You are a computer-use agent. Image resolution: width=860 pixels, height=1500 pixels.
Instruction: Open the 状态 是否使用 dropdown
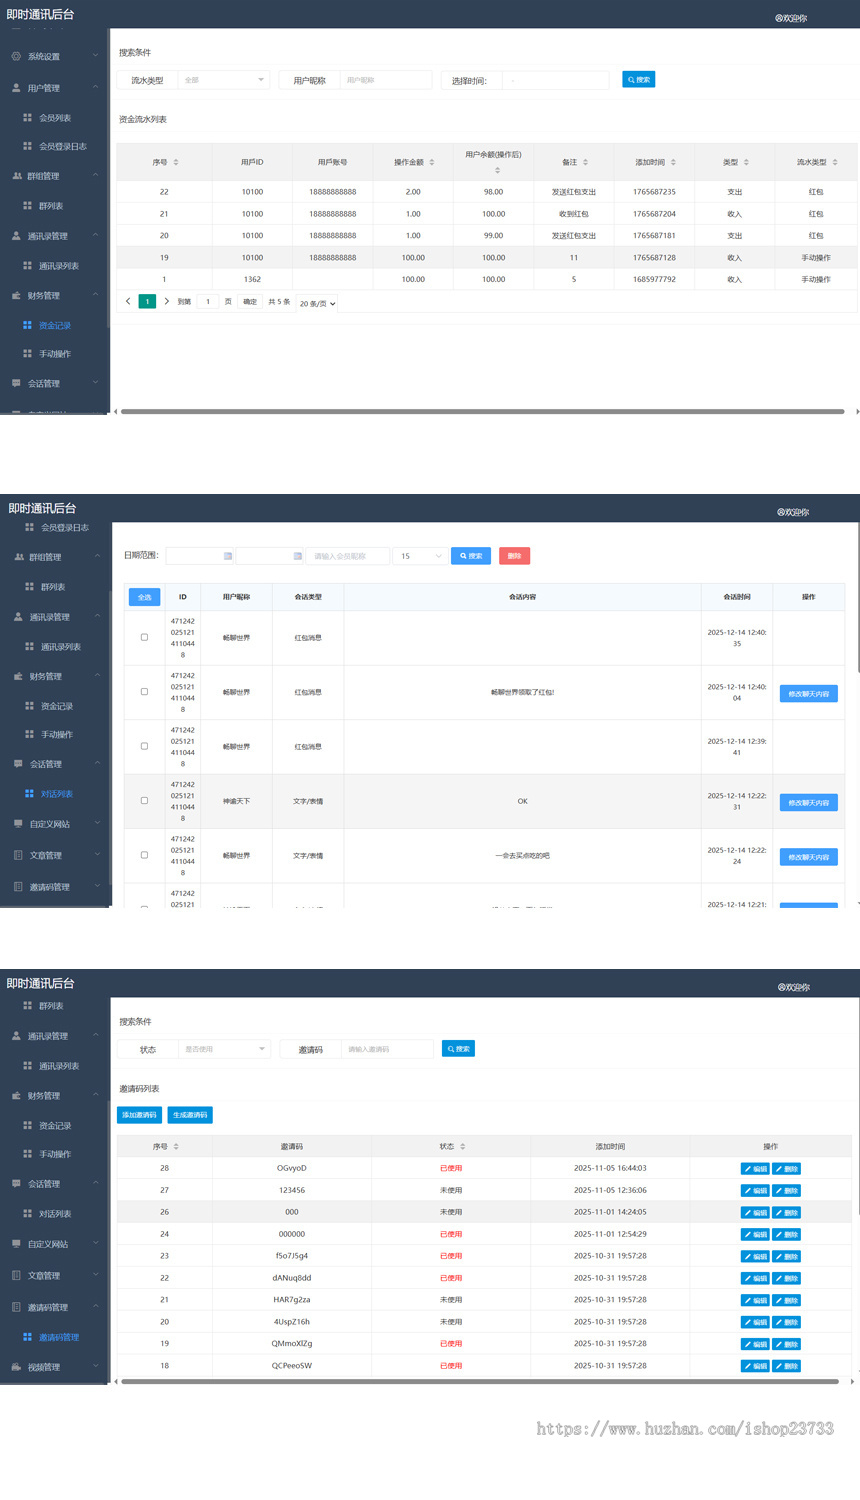[x=224, y=1049]
